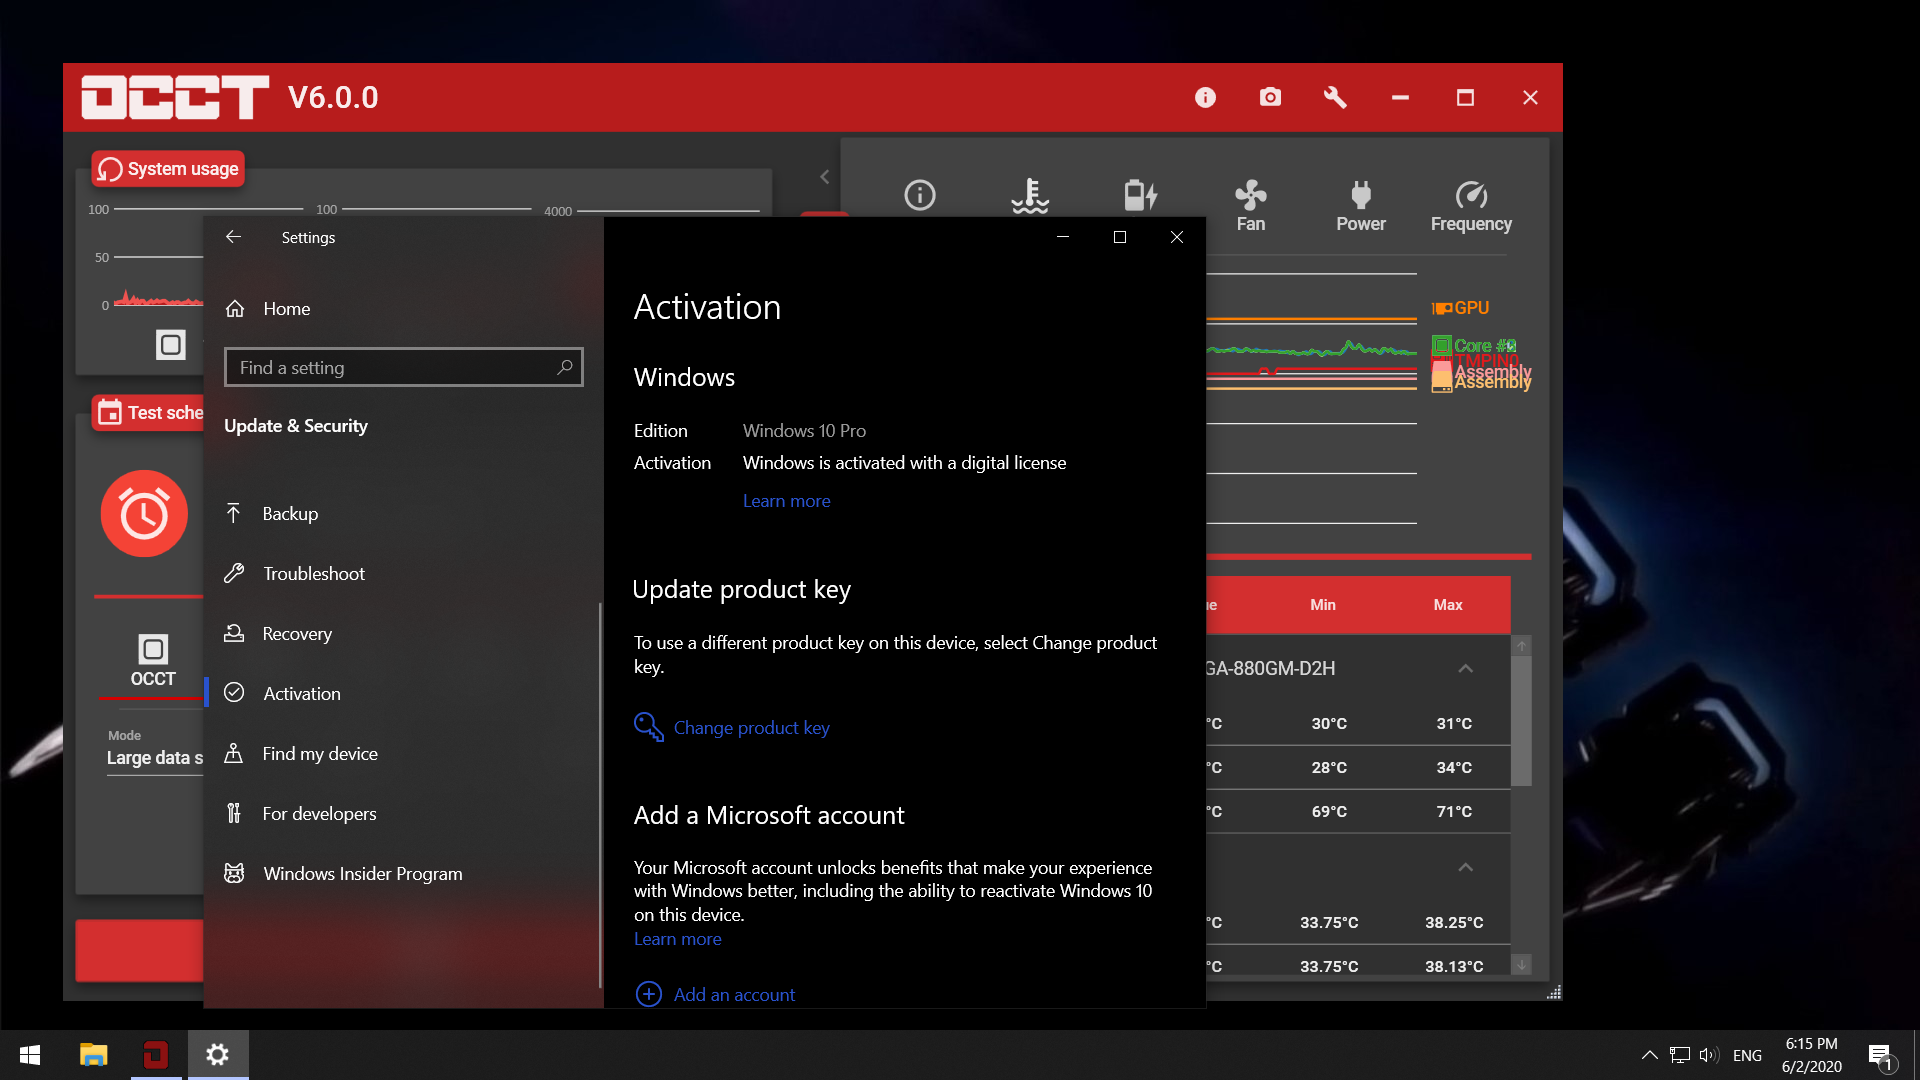
Task: Click the Large data set mode dropdown
Action: (x=155, y=758)
